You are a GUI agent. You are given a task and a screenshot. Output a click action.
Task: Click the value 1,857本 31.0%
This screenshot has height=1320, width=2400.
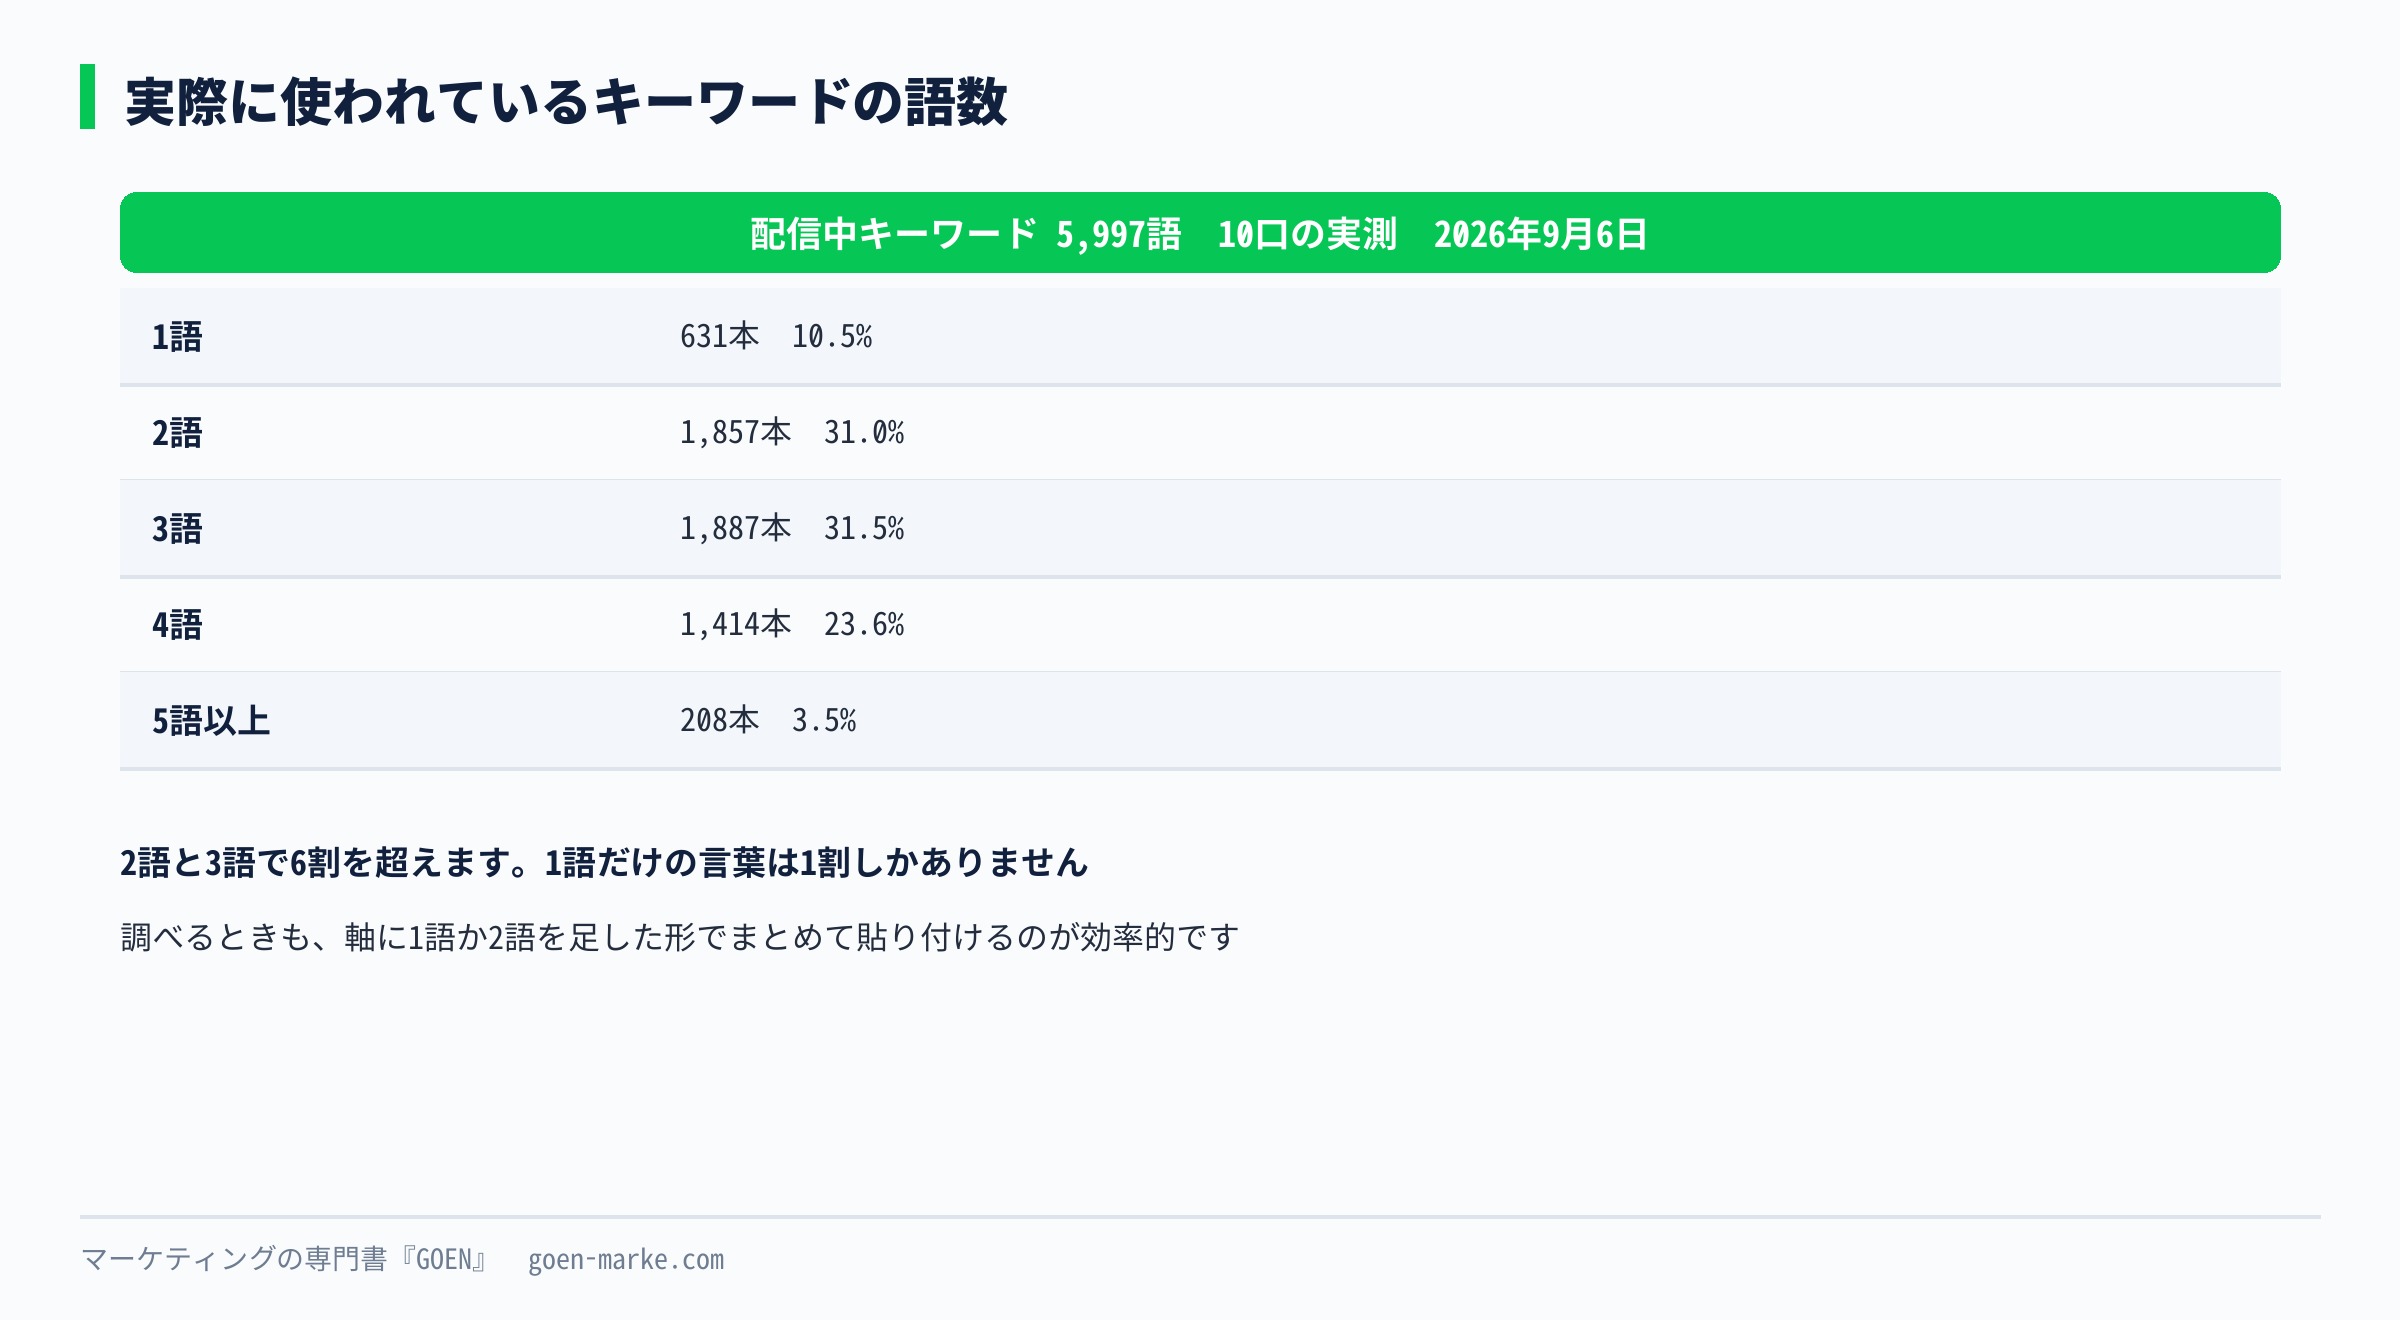(x=792, y=433)
